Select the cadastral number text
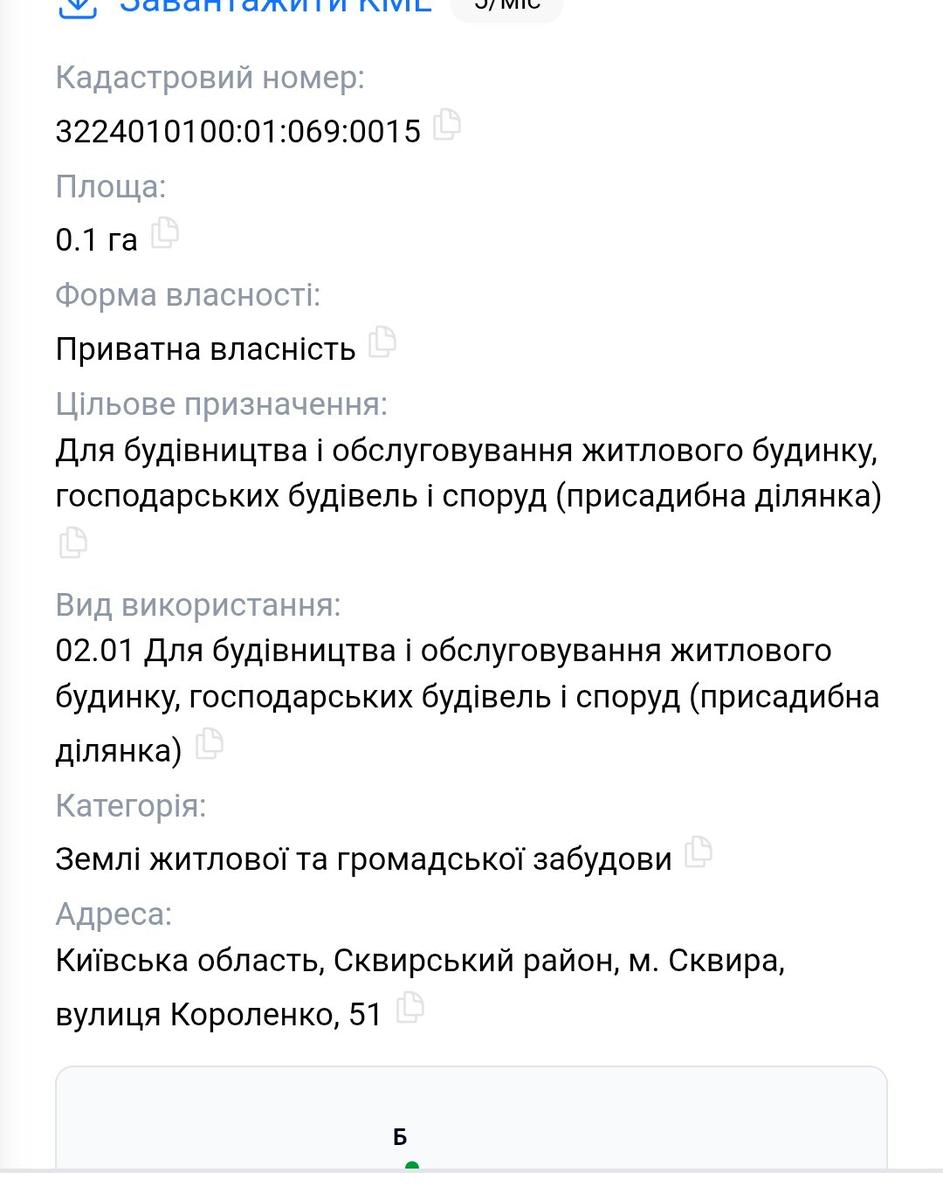Viewport: 943px width, 1200px height. [238, 131]
